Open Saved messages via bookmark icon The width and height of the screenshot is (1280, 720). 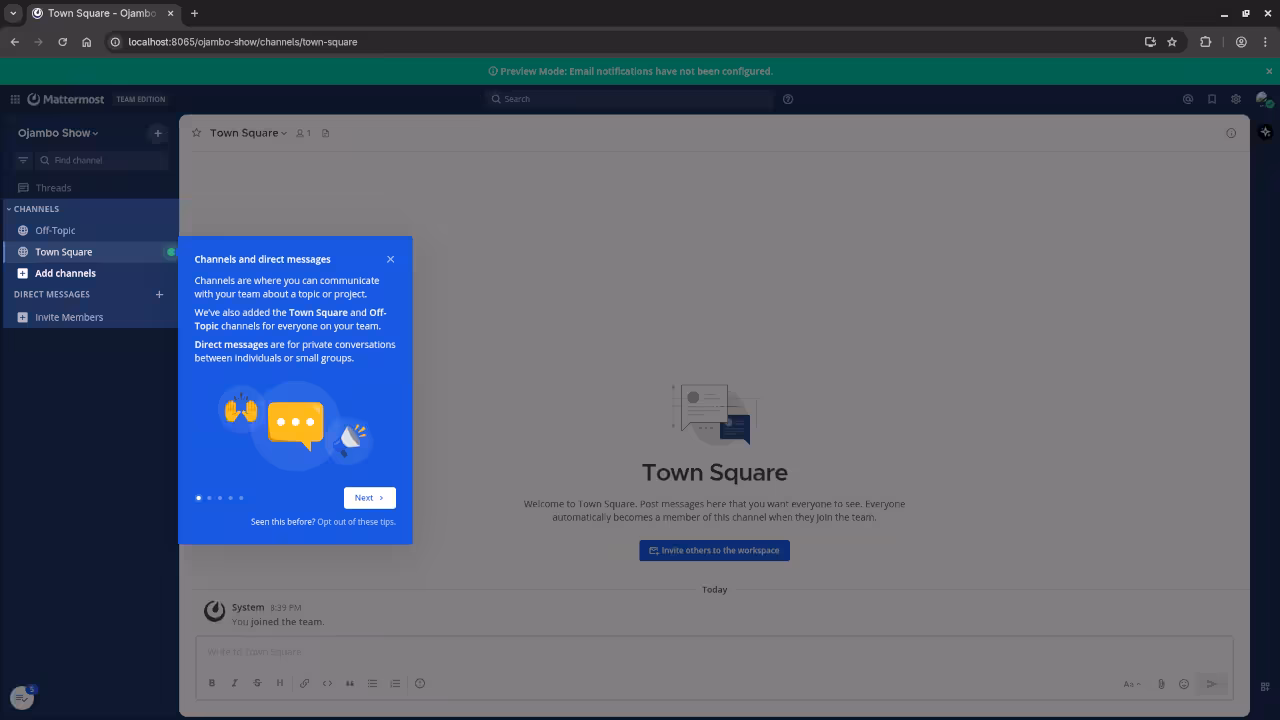pyautogui.click(x=1212, y=99)
